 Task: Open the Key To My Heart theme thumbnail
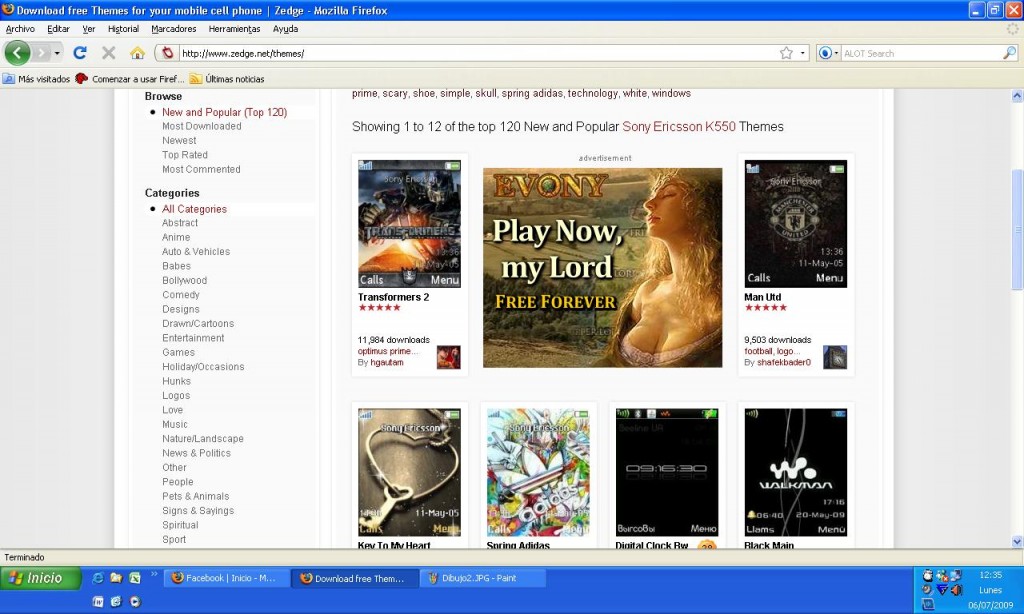point(409,472)
